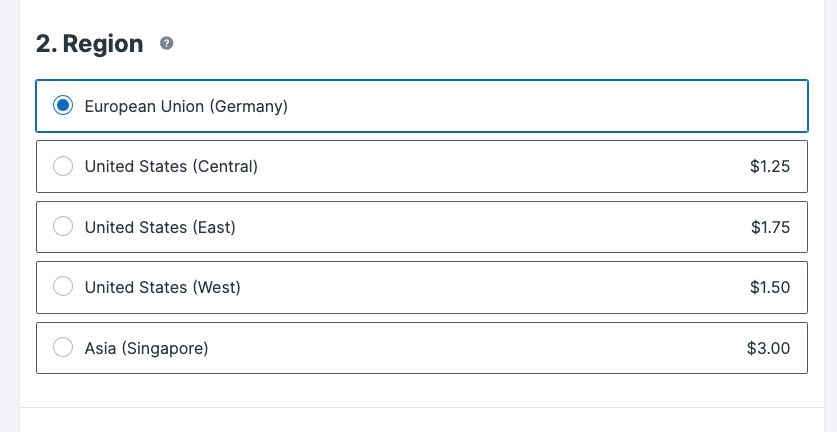Pick the United States (East) radio button
Viewport: 837px width, 432px height.
63,227
